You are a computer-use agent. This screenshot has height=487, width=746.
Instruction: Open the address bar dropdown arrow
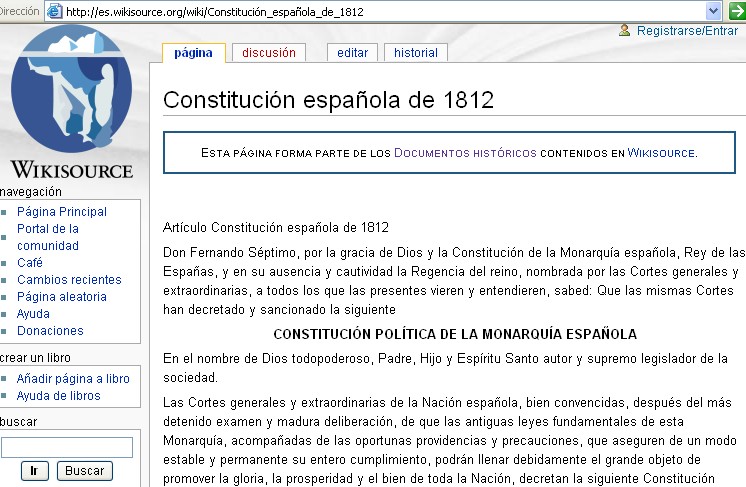pos(713,11)
